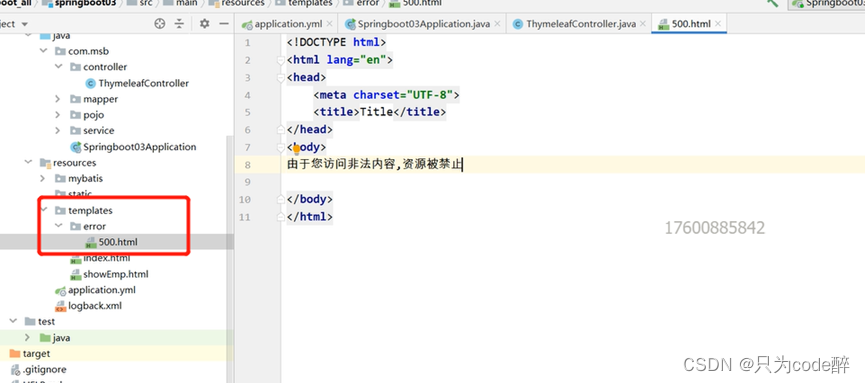Collapse the templates folder
865x383 pixels.
(44, 210)
